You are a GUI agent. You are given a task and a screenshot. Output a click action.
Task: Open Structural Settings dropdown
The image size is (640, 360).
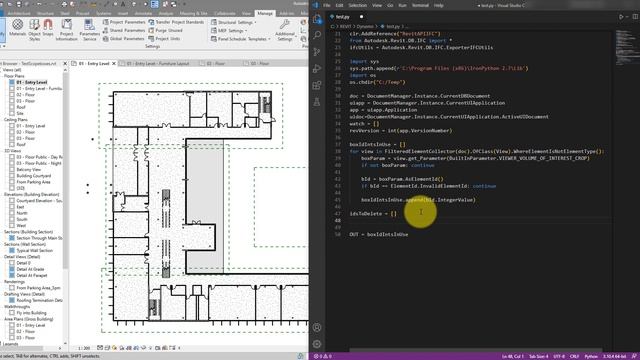[233, 22]
